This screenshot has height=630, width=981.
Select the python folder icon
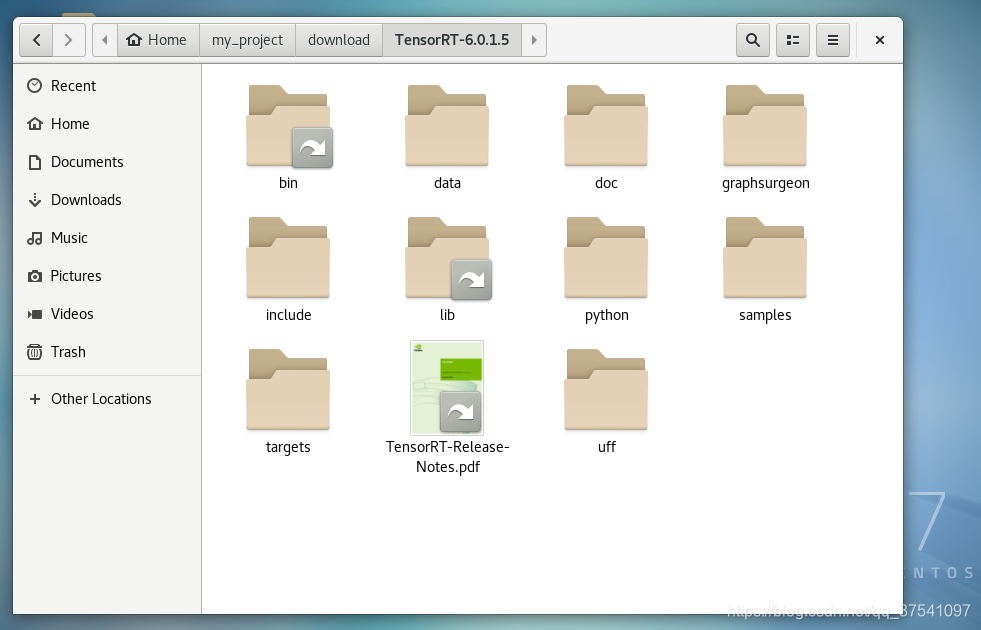[x=606, y=258]
